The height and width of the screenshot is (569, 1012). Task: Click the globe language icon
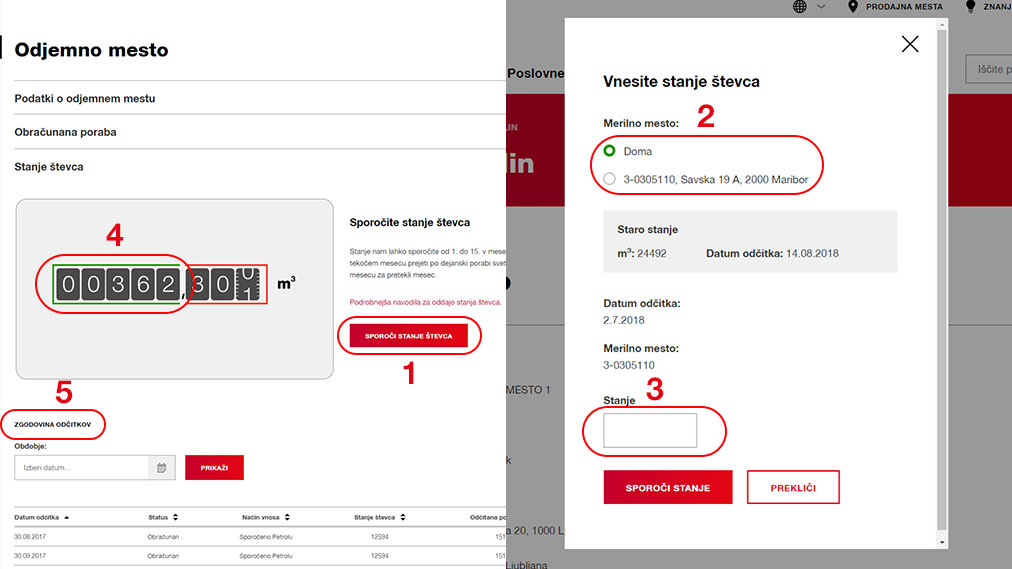tap(800, 7)
